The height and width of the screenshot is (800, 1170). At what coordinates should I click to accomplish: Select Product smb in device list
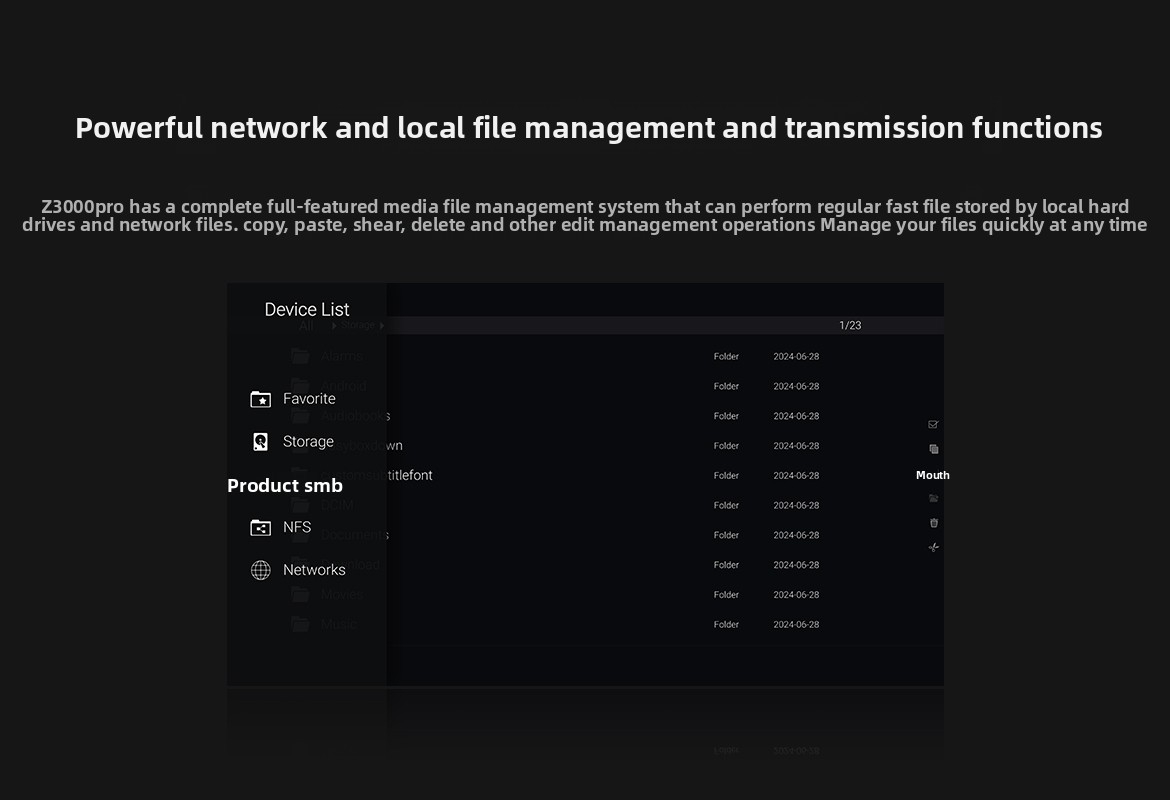(x=285, y=486)
